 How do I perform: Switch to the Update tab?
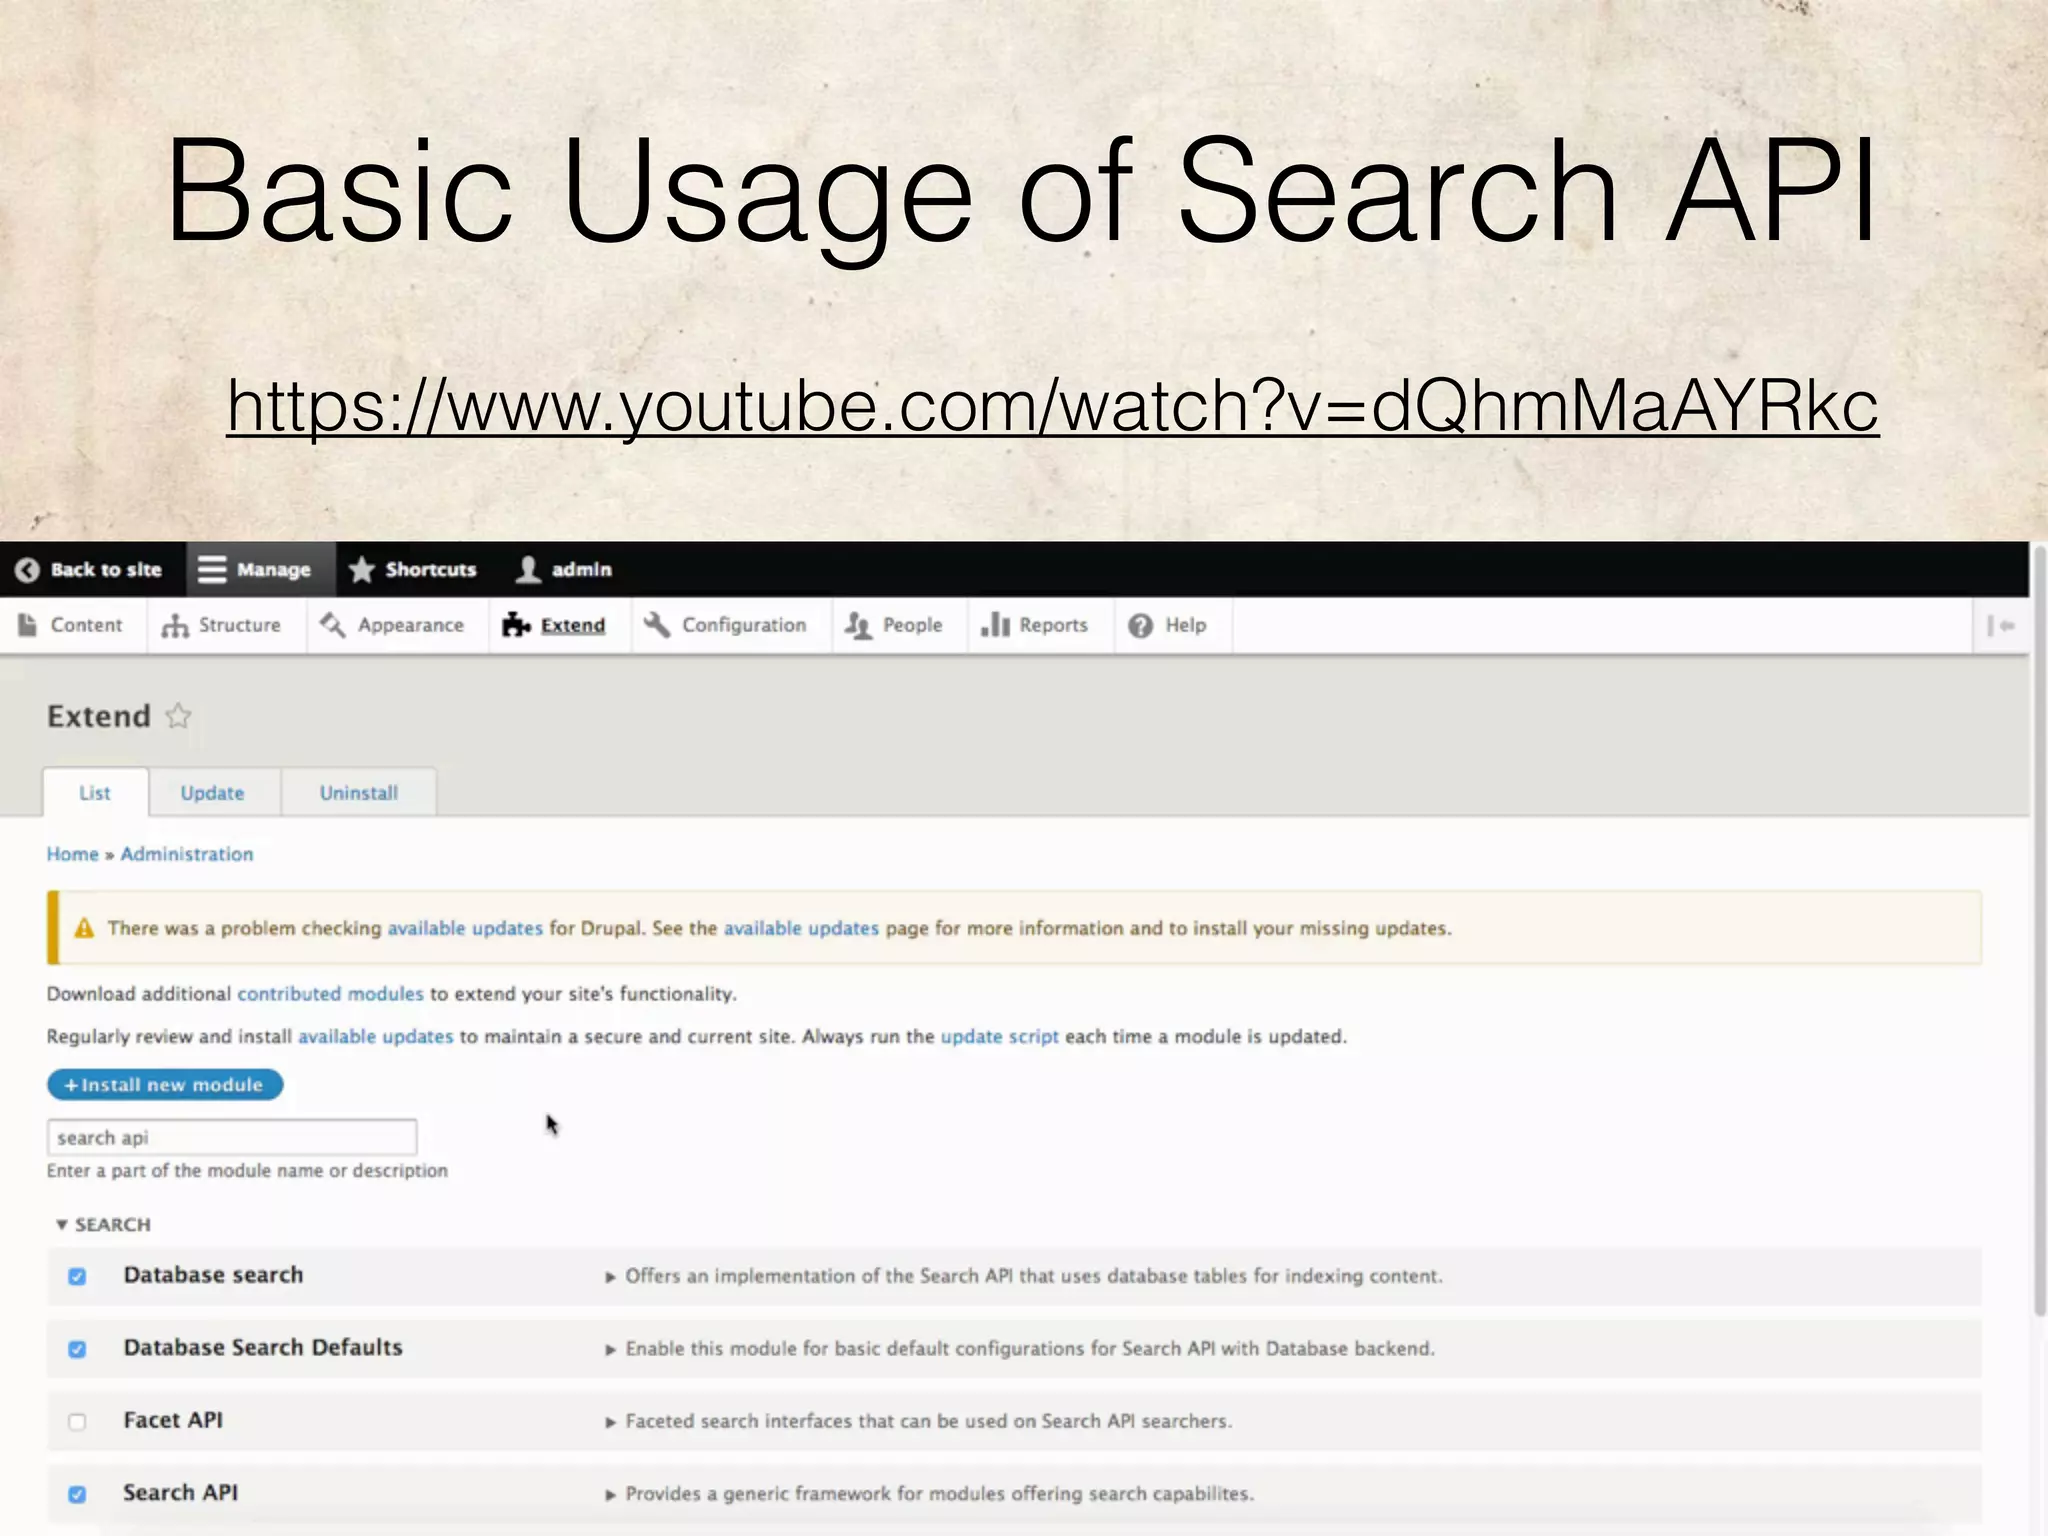213,793
